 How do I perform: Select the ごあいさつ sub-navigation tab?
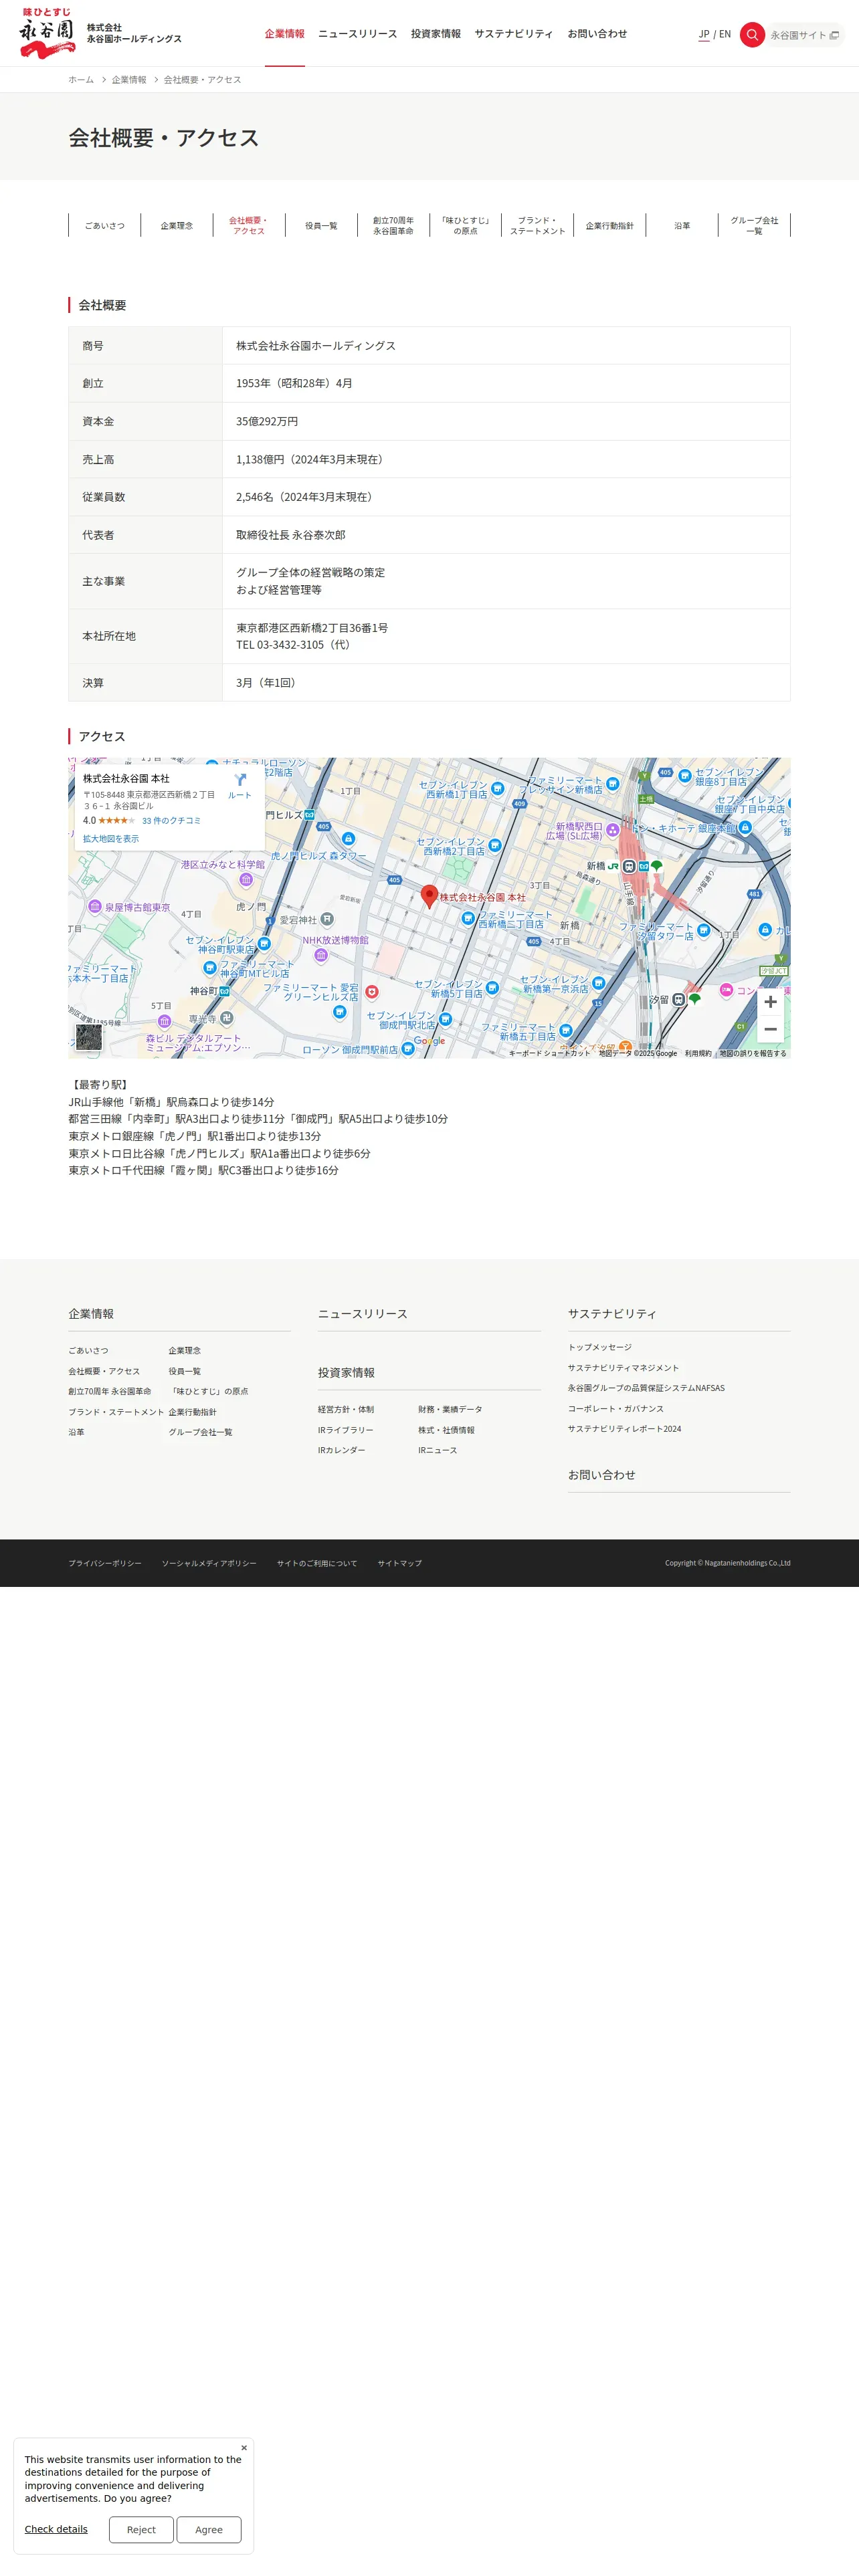[105, 226]
